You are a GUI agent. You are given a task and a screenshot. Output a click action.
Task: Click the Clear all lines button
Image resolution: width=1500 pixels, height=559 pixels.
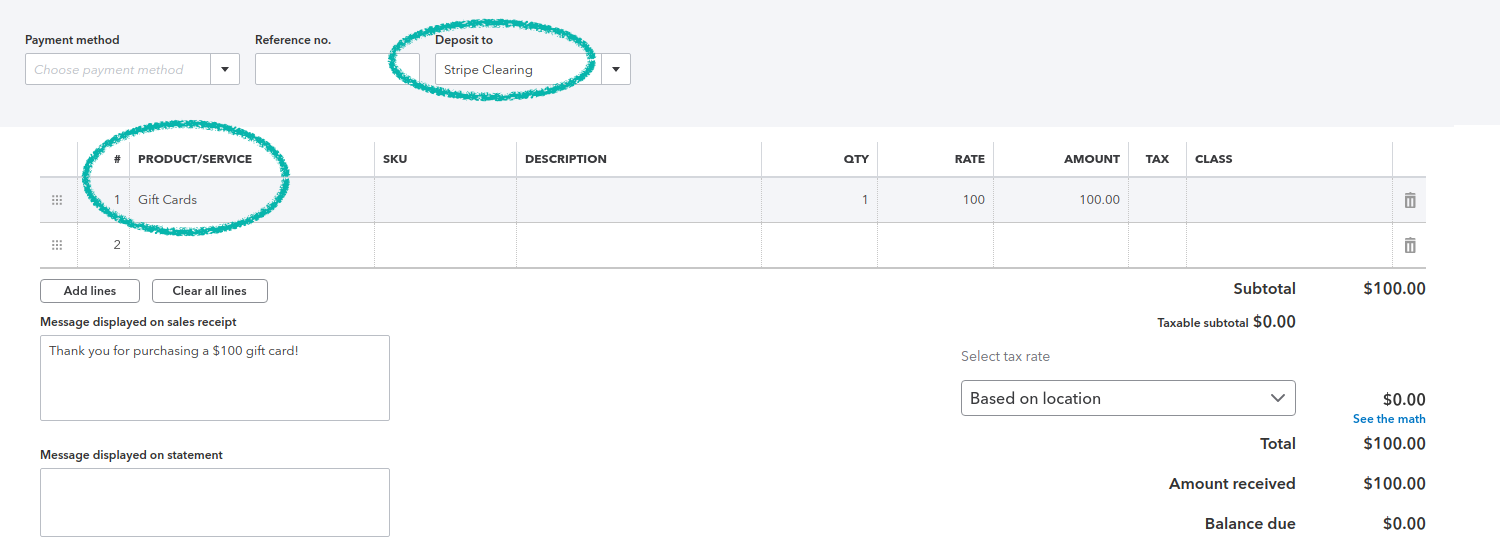click(209, 291)
